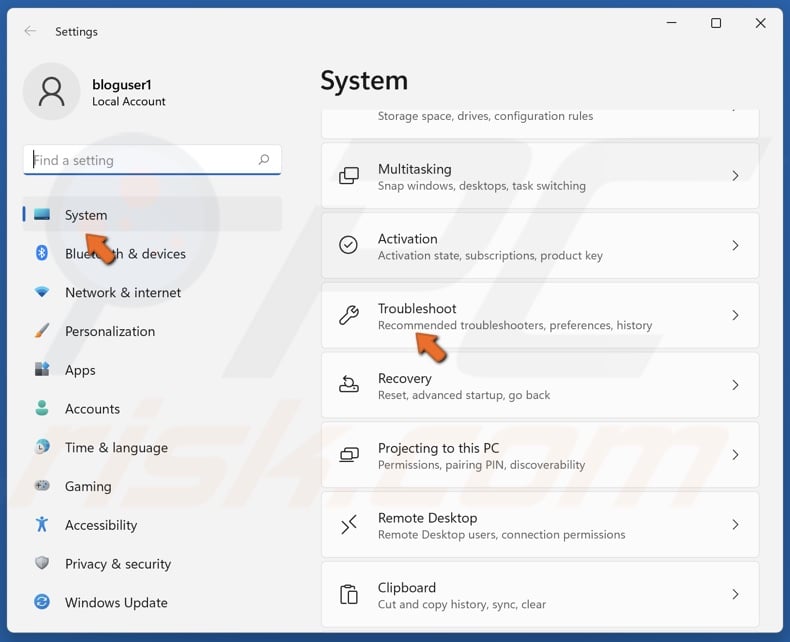Expand Clipboard chevron arrow

point(735,594)
